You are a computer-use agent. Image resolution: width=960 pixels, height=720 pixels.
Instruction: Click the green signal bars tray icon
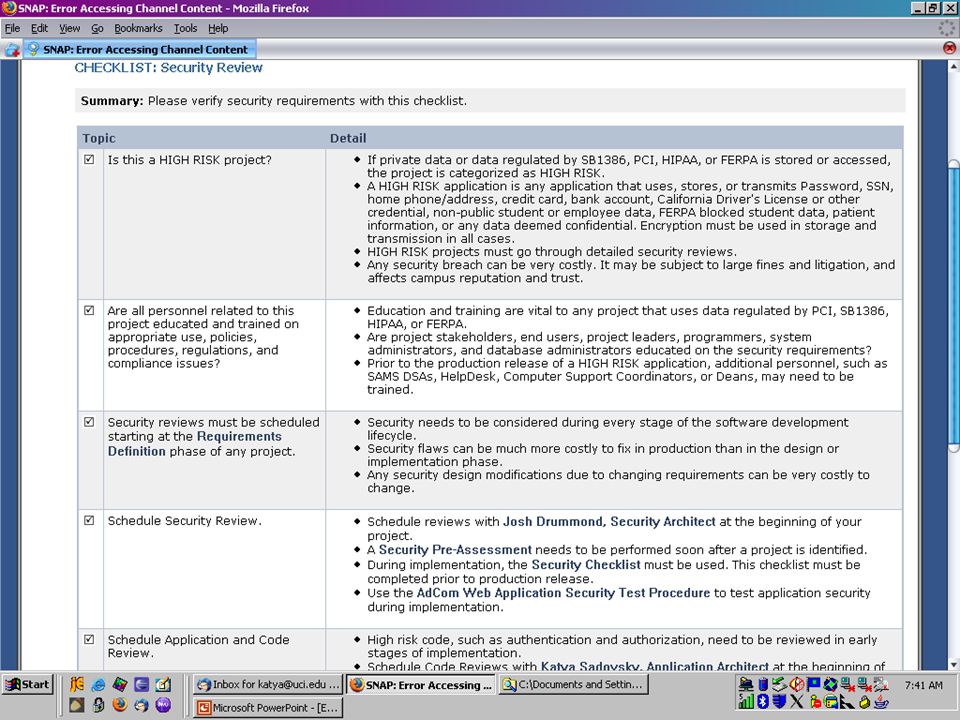pyautogui.click(x=746, y=702)
